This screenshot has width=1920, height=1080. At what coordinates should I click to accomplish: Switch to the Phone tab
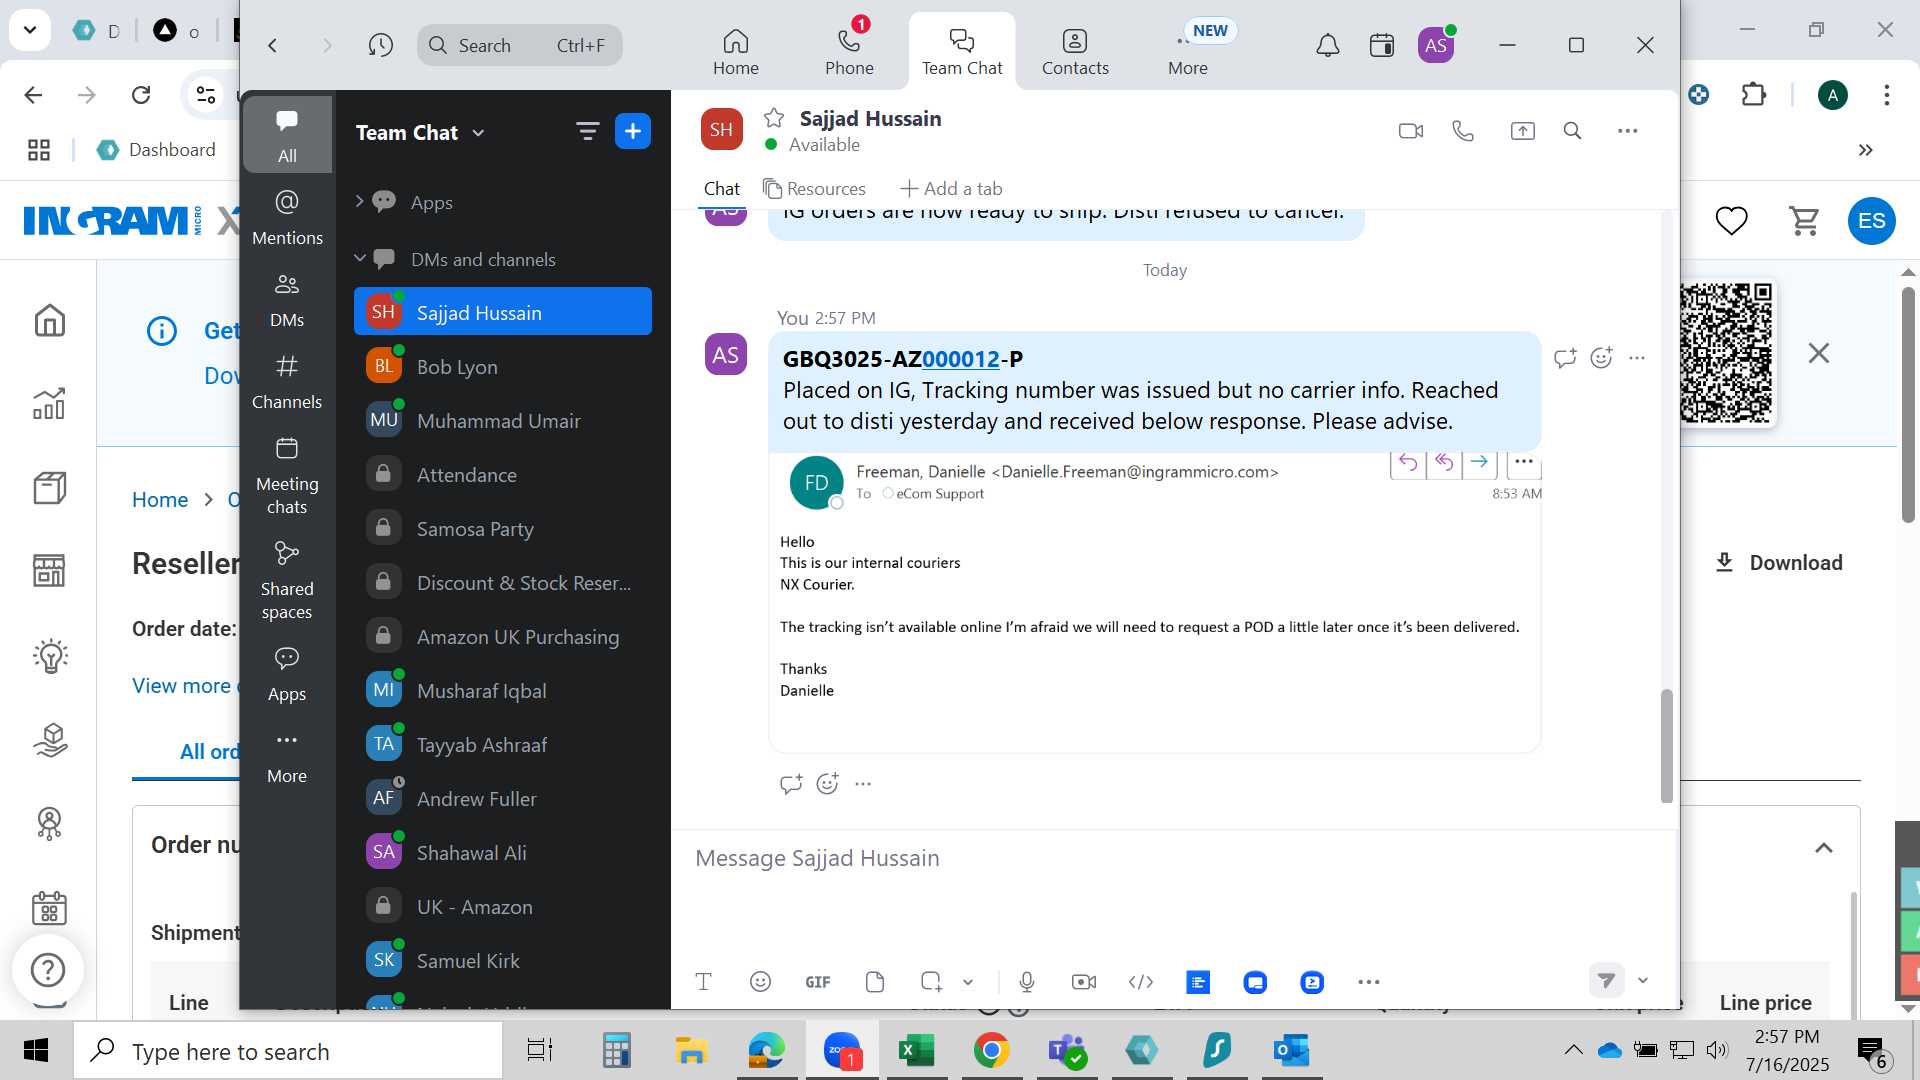tap(849, 50)
